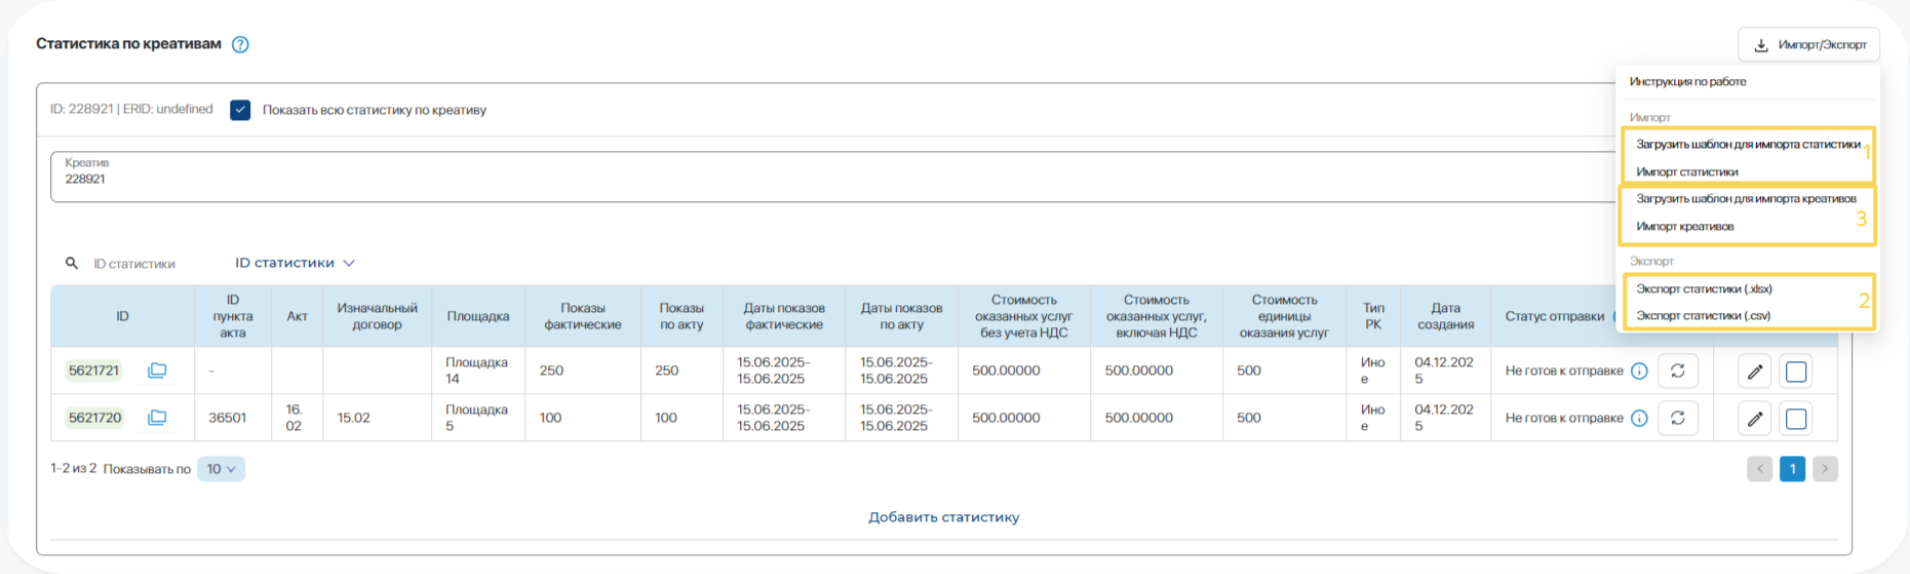Open status info icon for row 5621721
This screenshot has width=1910, height=574.
(x=1639, y=371)
